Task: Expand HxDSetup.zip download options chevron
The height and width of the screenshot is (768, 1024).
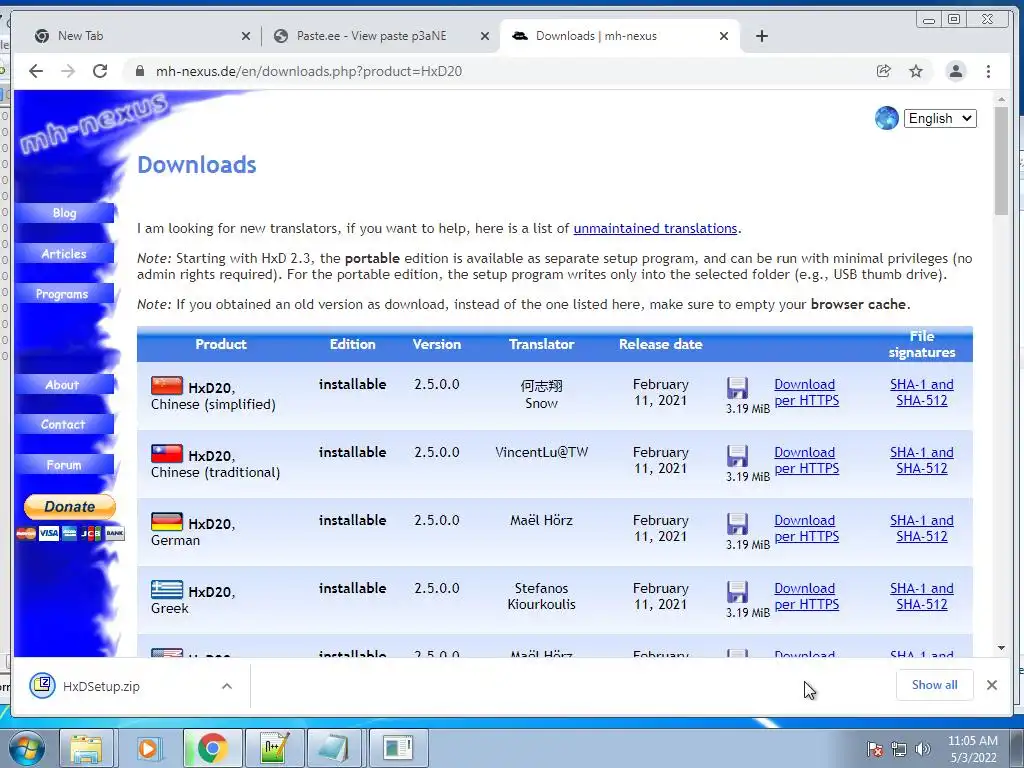Action: [227, 686]
